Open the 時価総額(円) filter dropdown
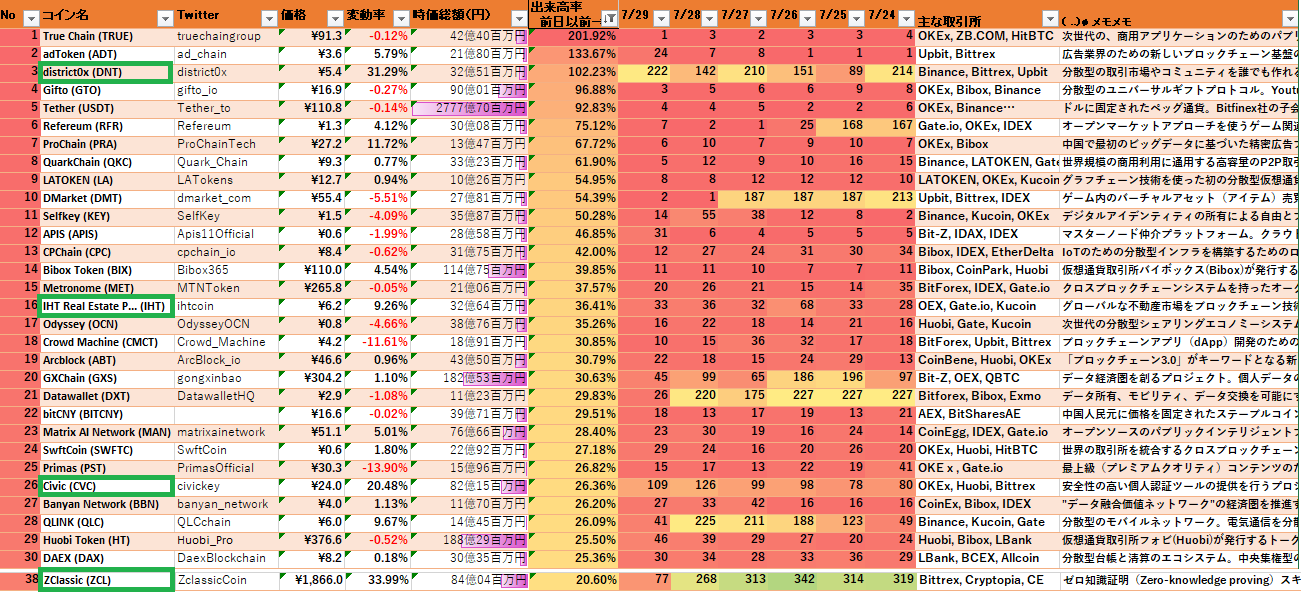This screenshot has height=593, width=1303. click(x=517, y=18)
